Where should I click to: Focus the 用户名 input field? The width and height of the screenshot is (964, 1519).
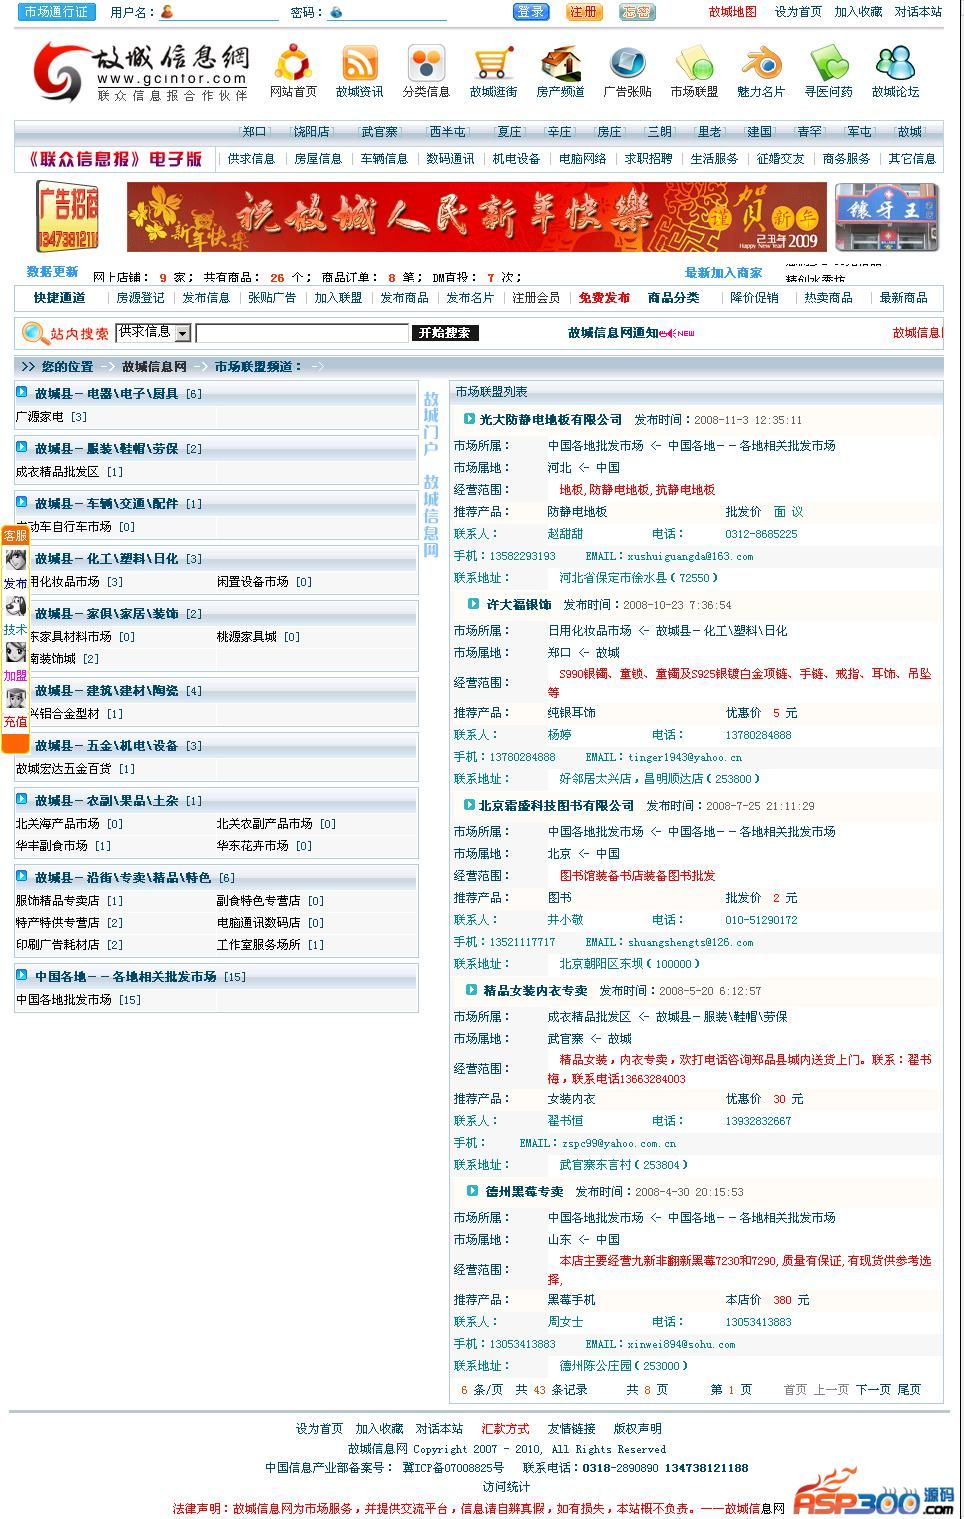[226, 12]
